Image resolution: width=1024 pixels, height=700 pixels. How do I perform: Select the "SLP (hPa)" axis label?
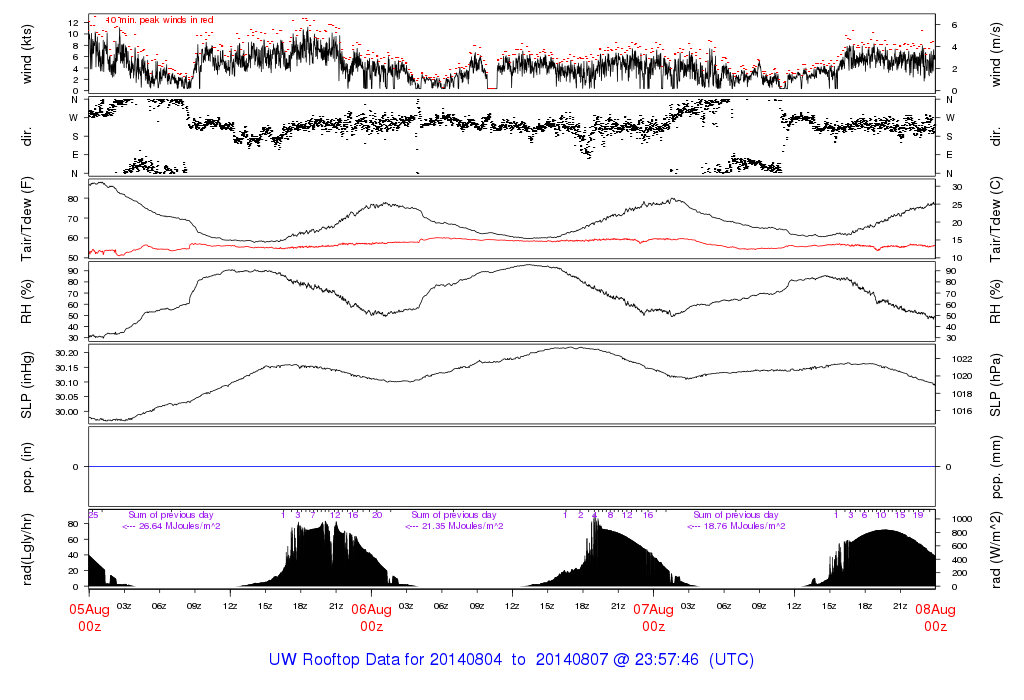point(995,385)
